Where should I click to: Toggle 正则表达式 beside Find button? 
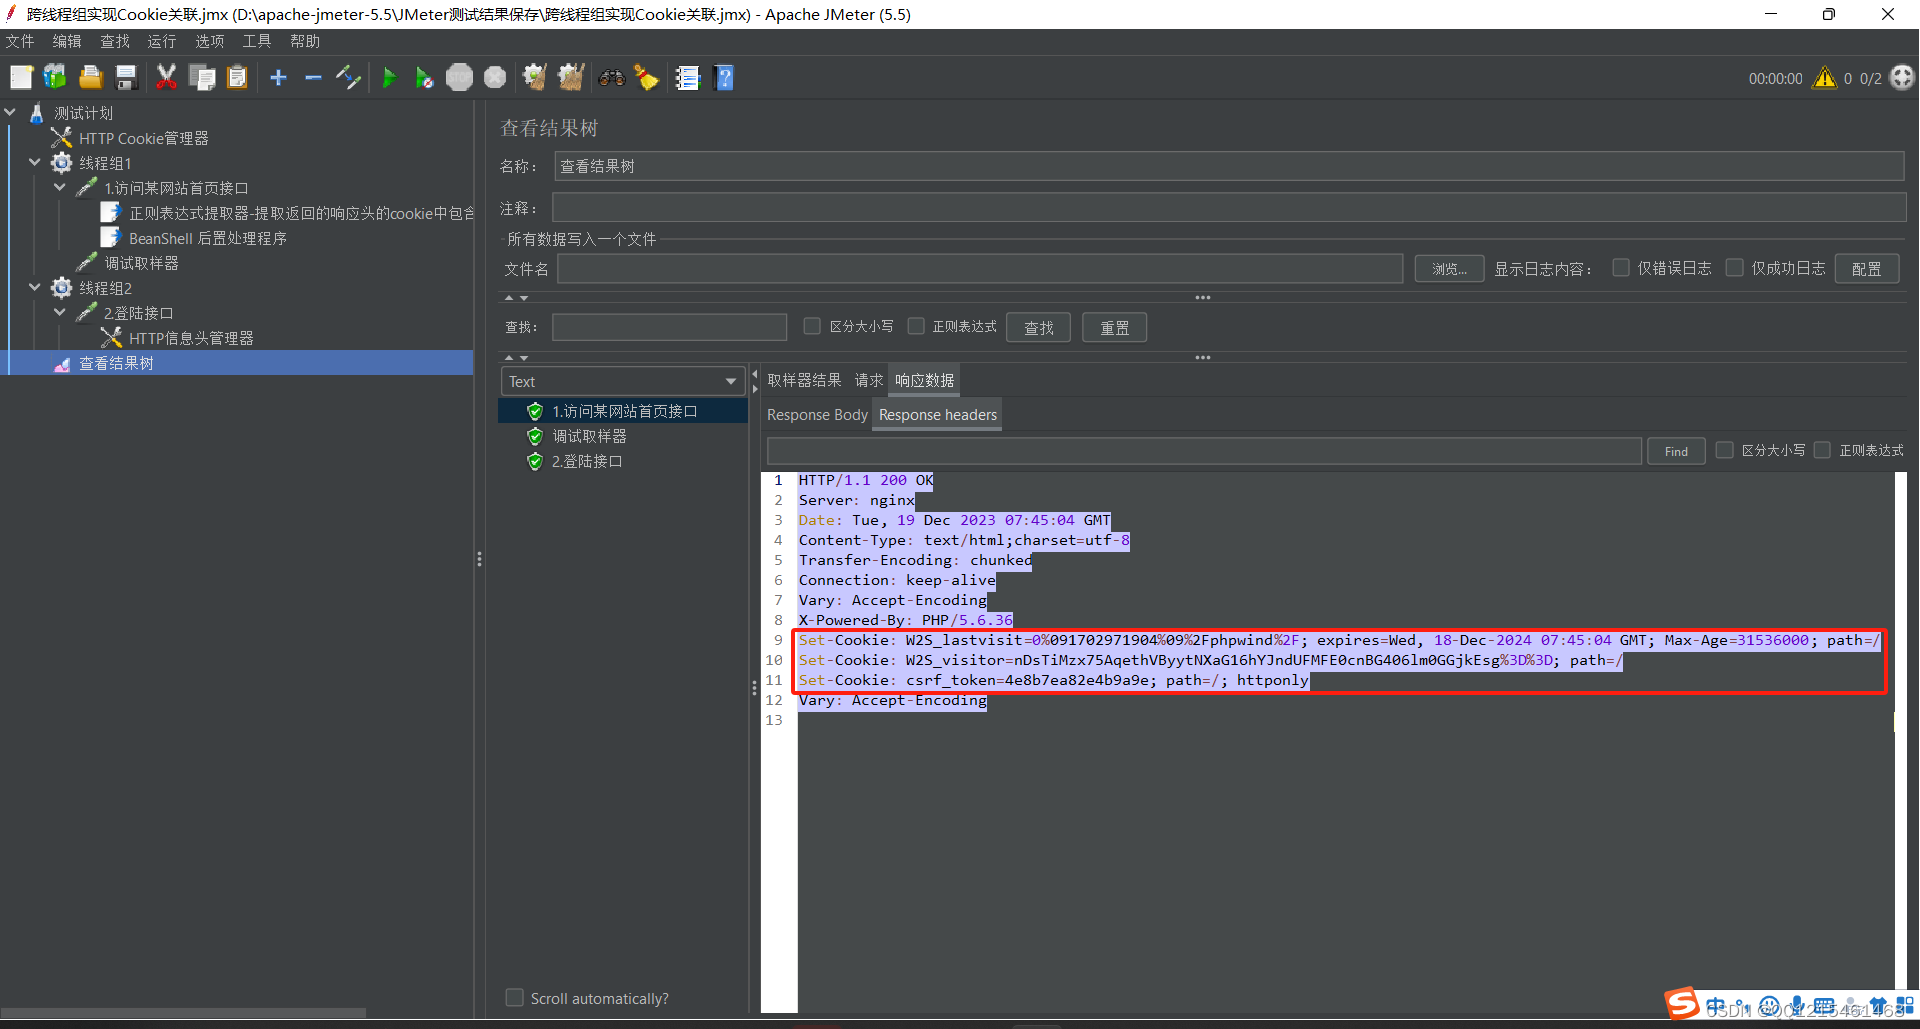coord(1823,450)
